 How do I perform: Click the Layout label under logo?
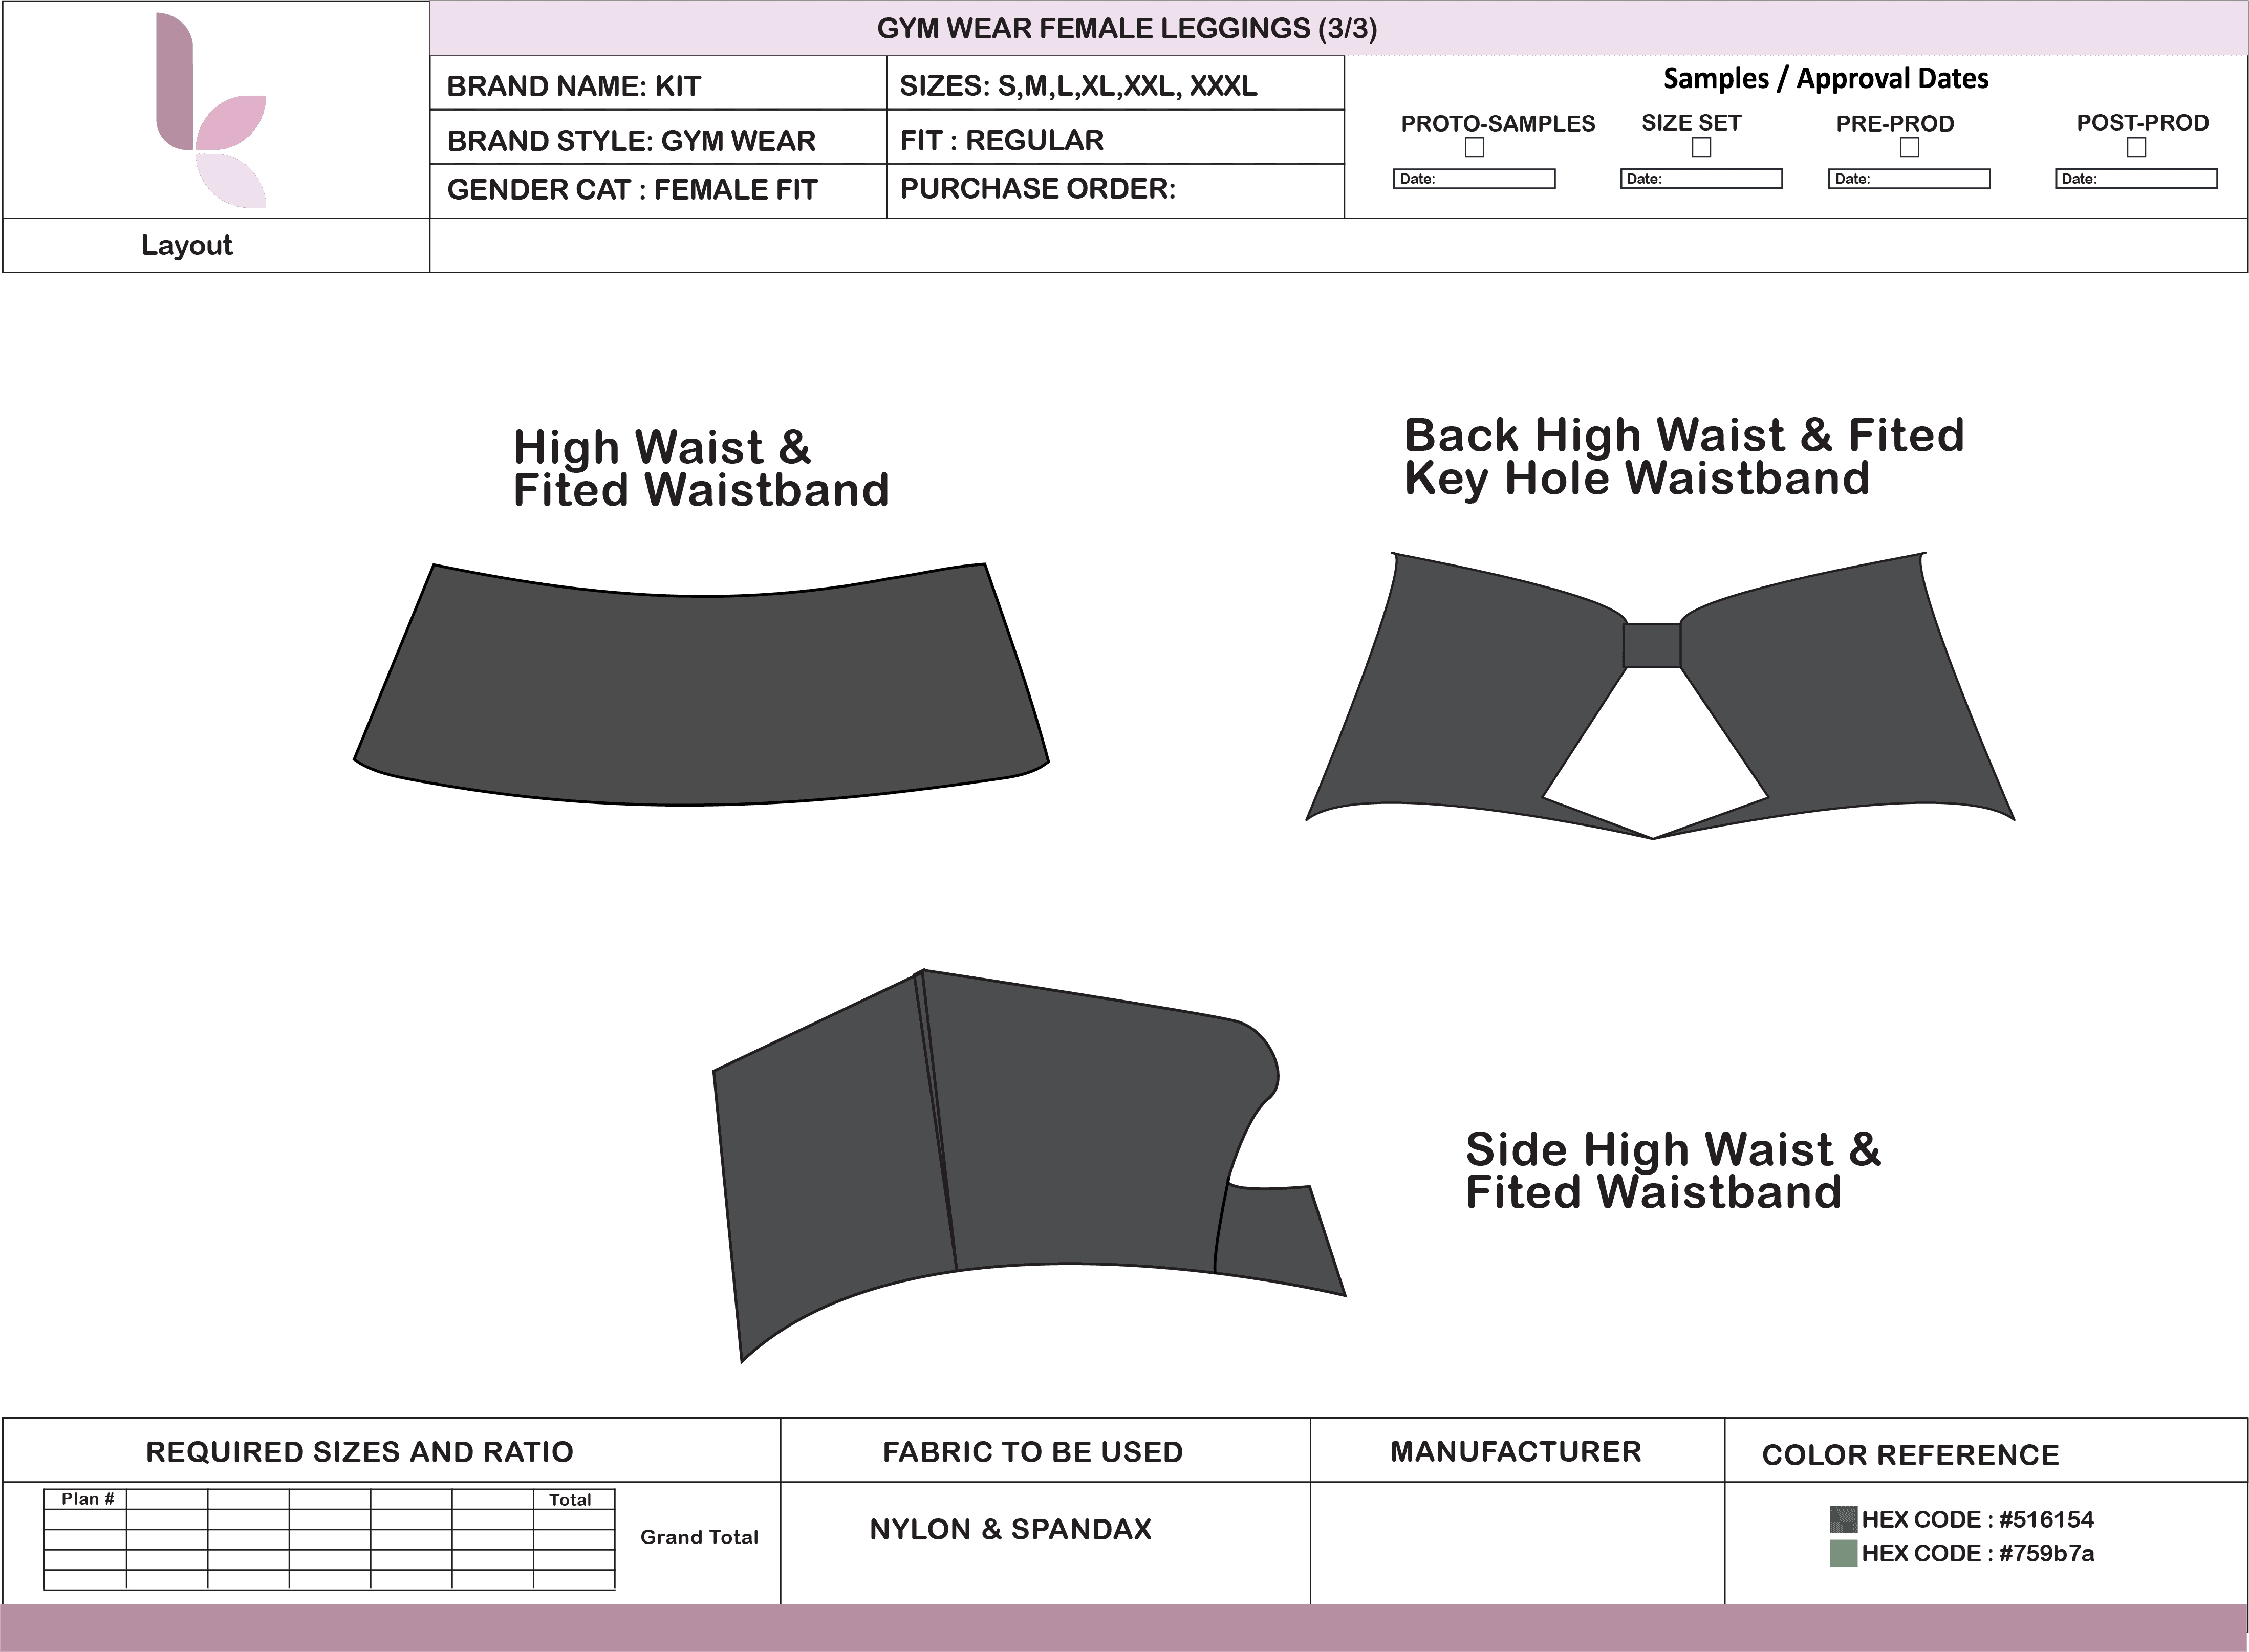pos(187,245)
